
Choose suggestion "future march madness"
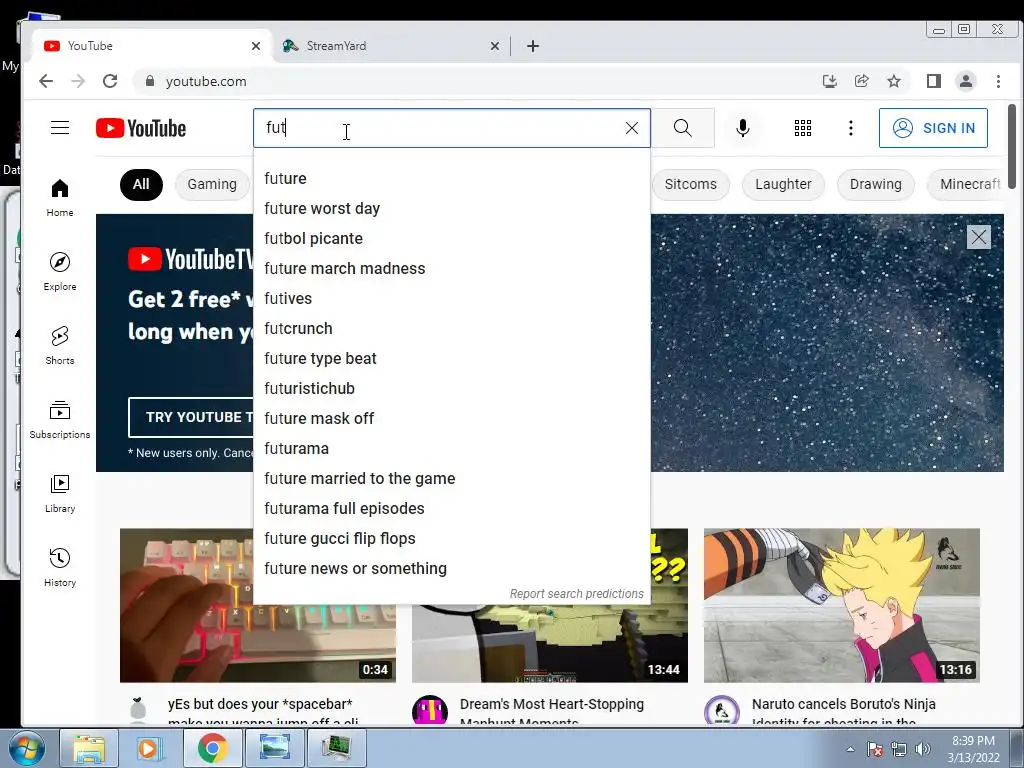point(452,268)
